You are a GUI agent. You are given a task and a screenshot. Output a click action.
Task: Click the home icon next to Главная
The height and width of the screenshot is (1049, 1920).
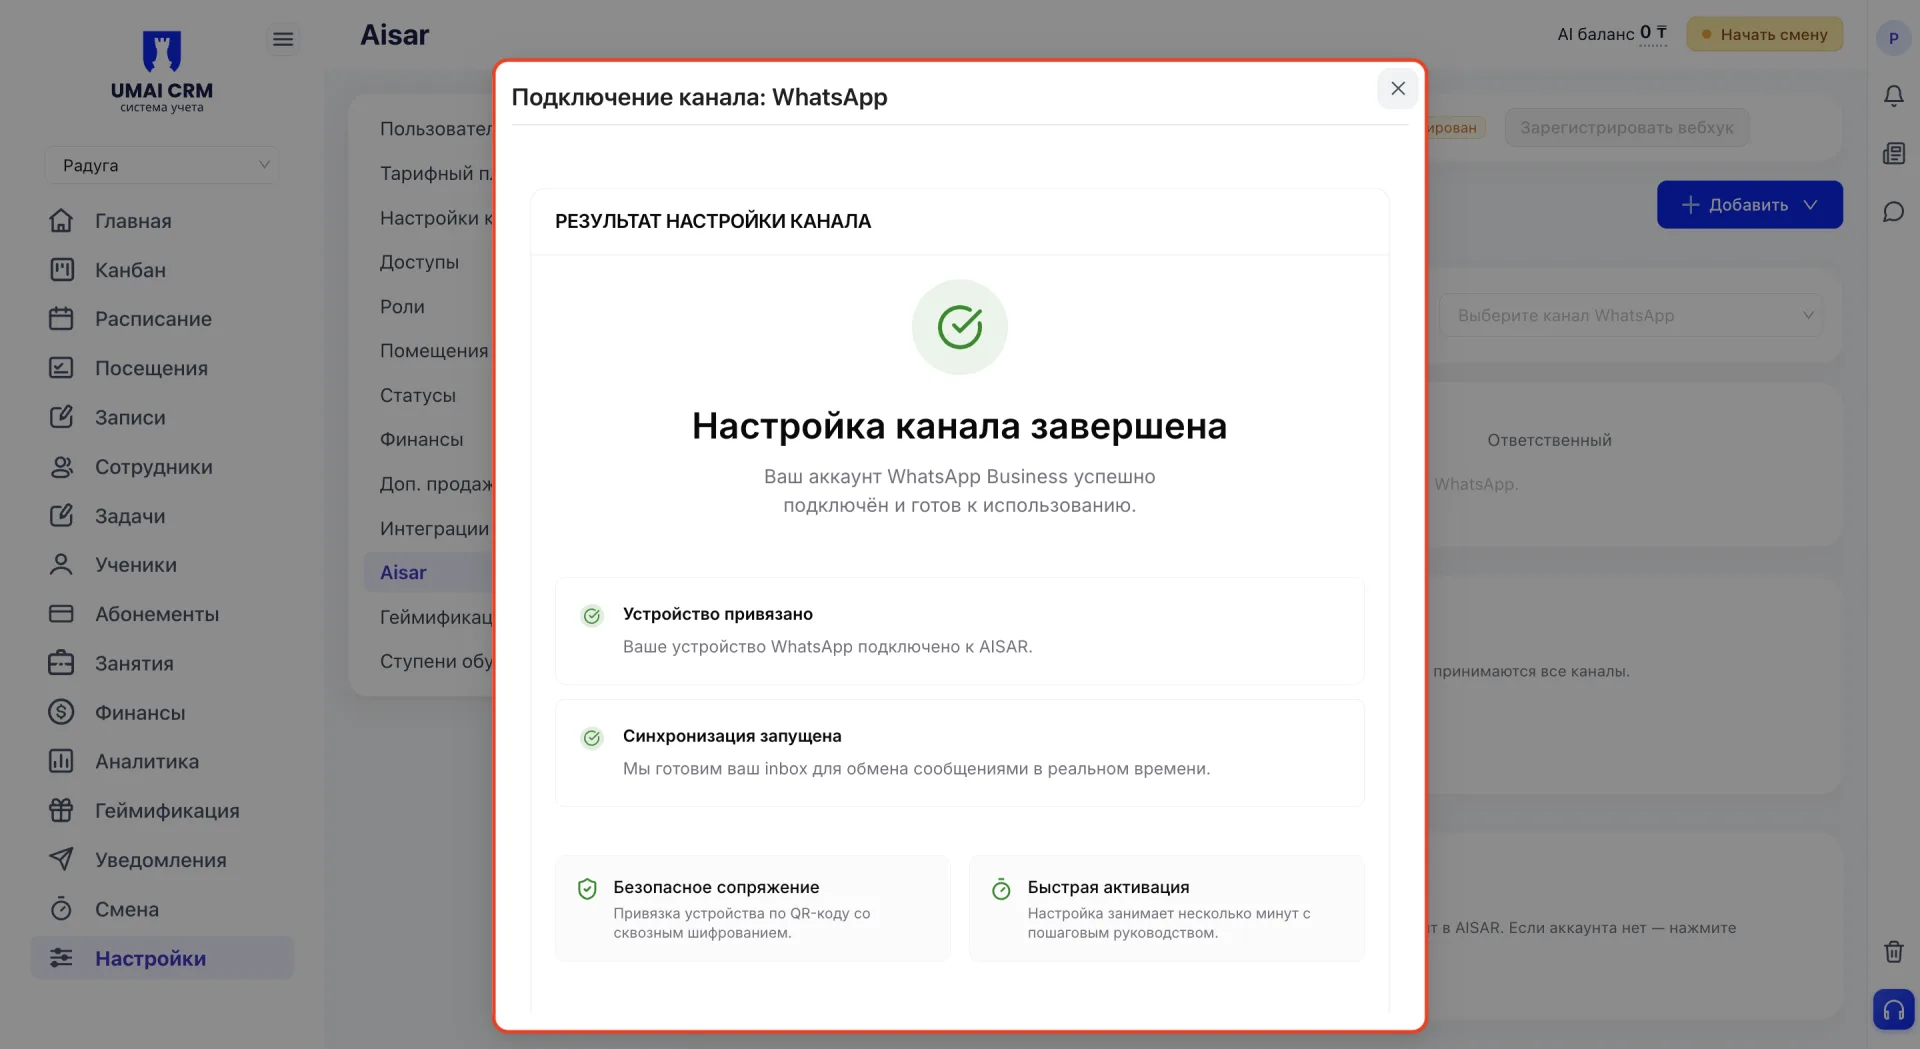click(61, 220)
